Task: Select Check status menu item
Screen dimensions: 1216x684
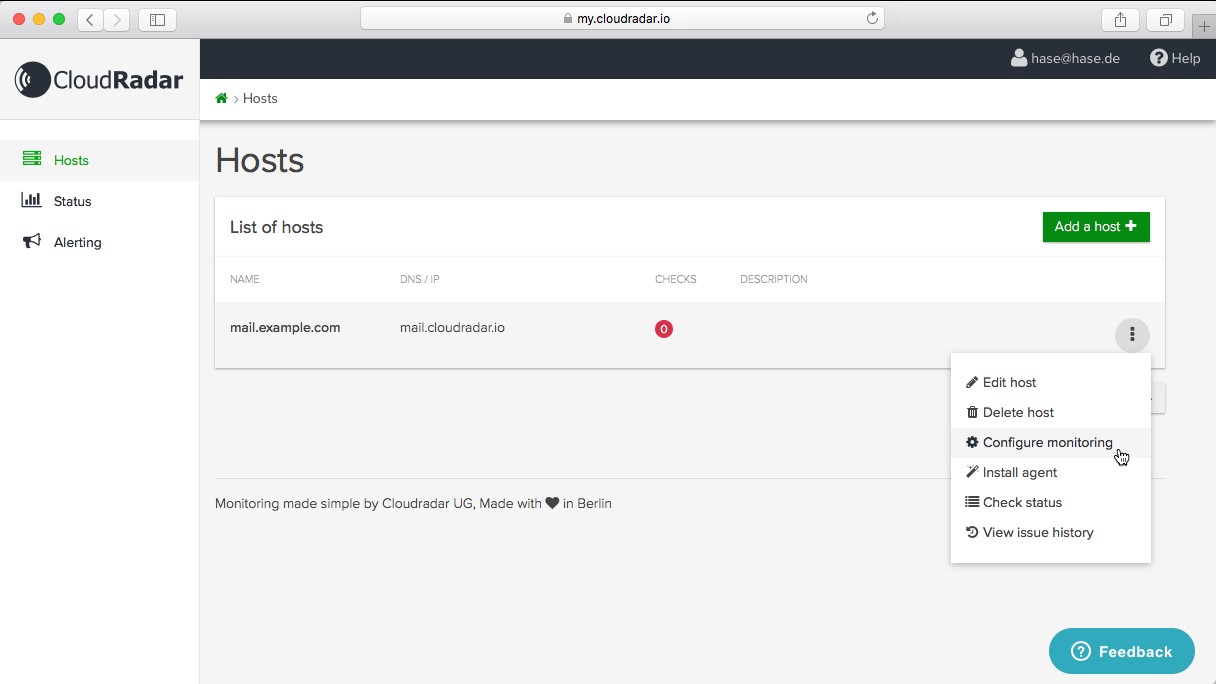Action: click(1022, 502)
